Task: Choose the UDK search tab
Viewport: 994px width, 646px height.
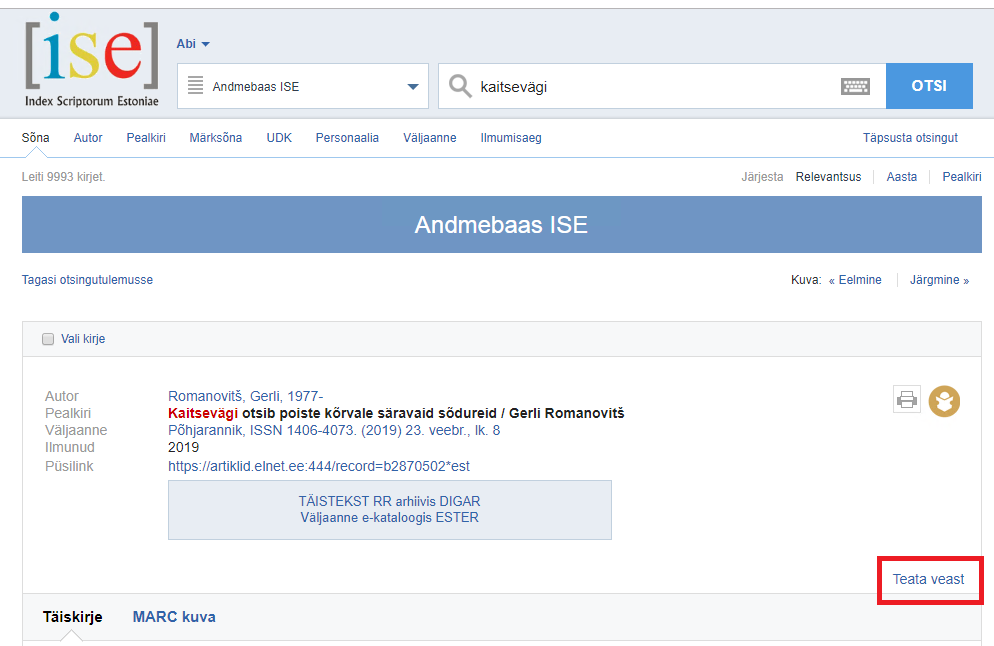Action: (x=279, y=138)
